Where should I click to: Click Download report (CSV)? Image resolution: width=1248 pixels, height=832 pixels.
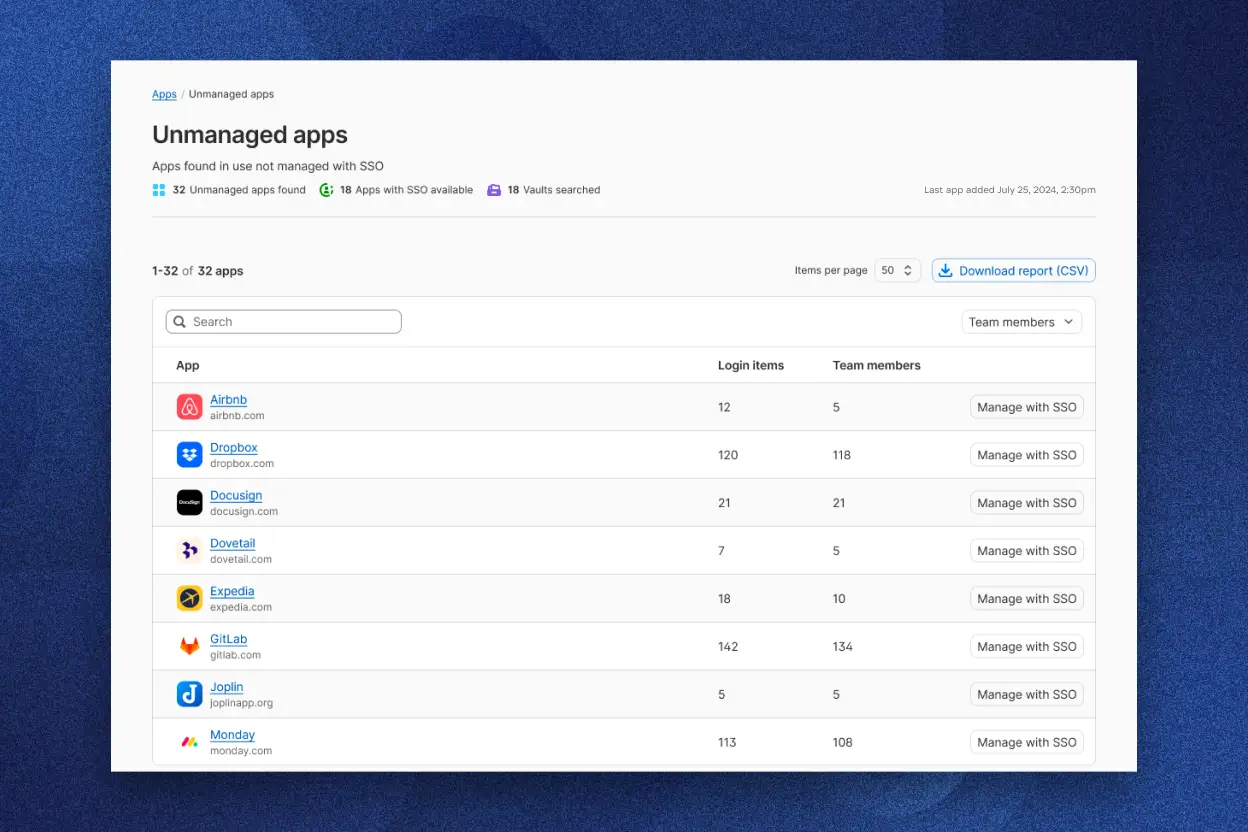pyautogui.click(x=1013, y=270)
